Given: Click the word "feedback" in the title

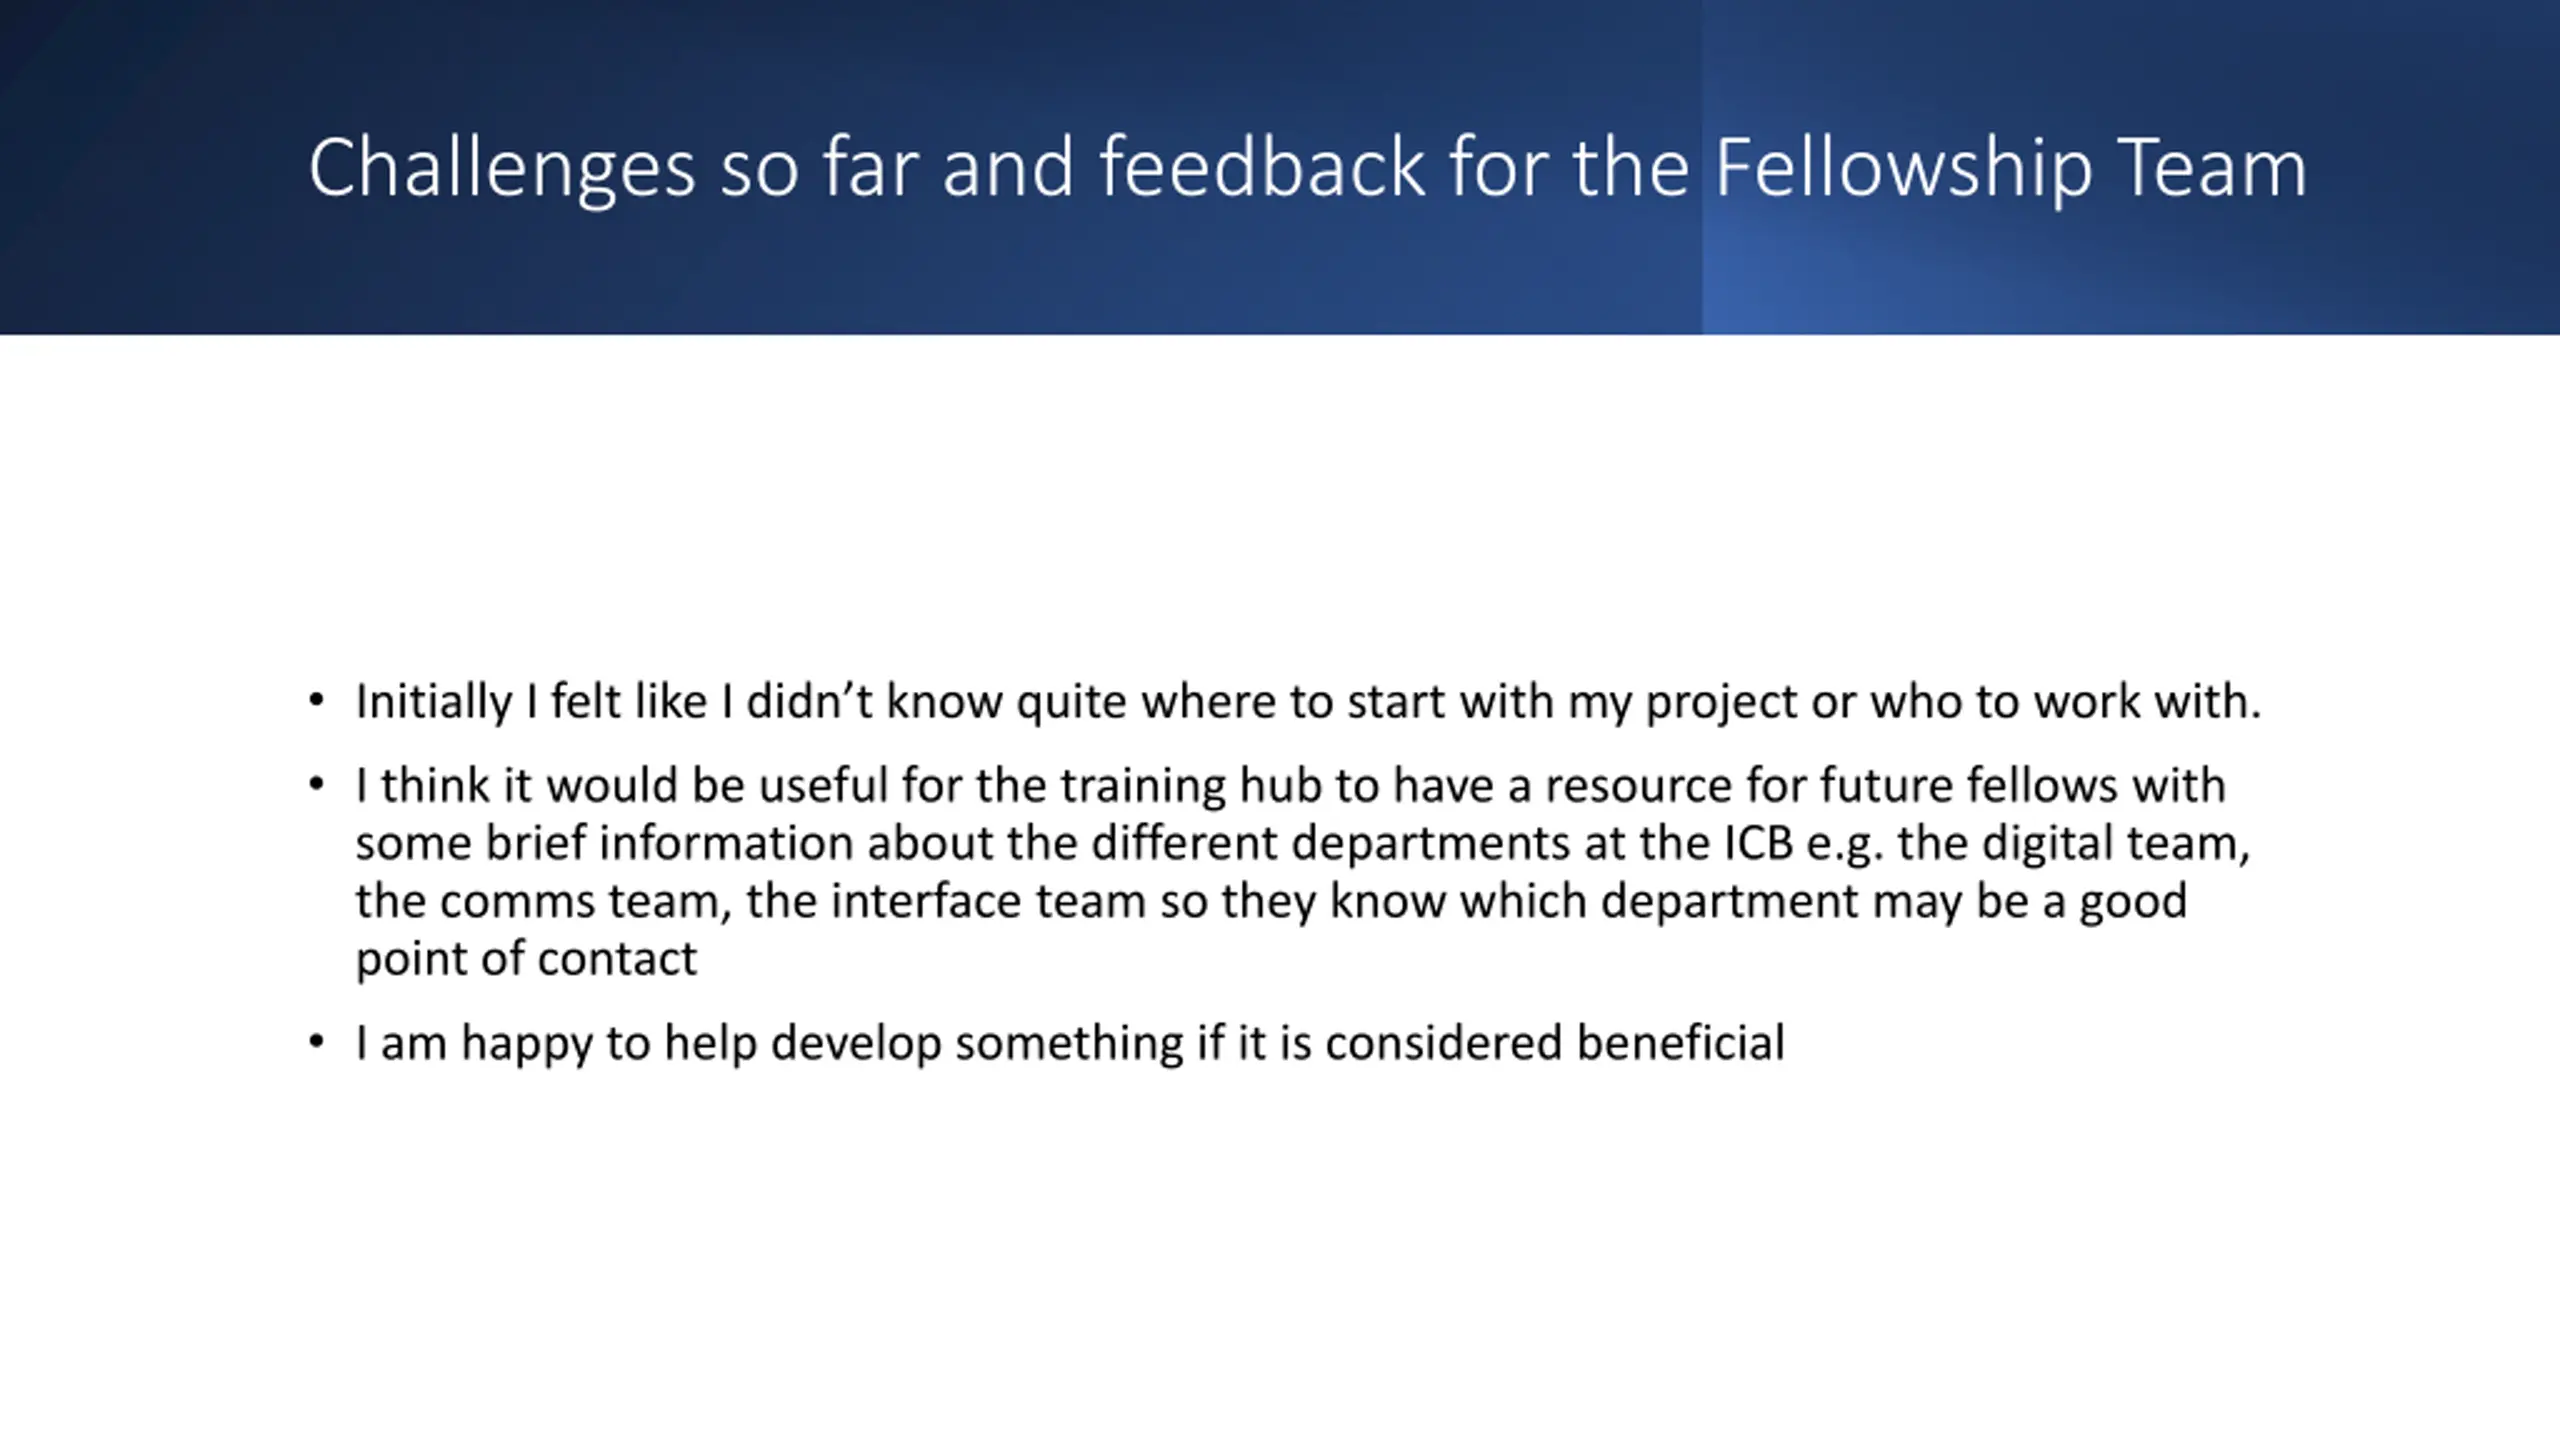Looking at the screenshot, I should [x=1262, y=166].
